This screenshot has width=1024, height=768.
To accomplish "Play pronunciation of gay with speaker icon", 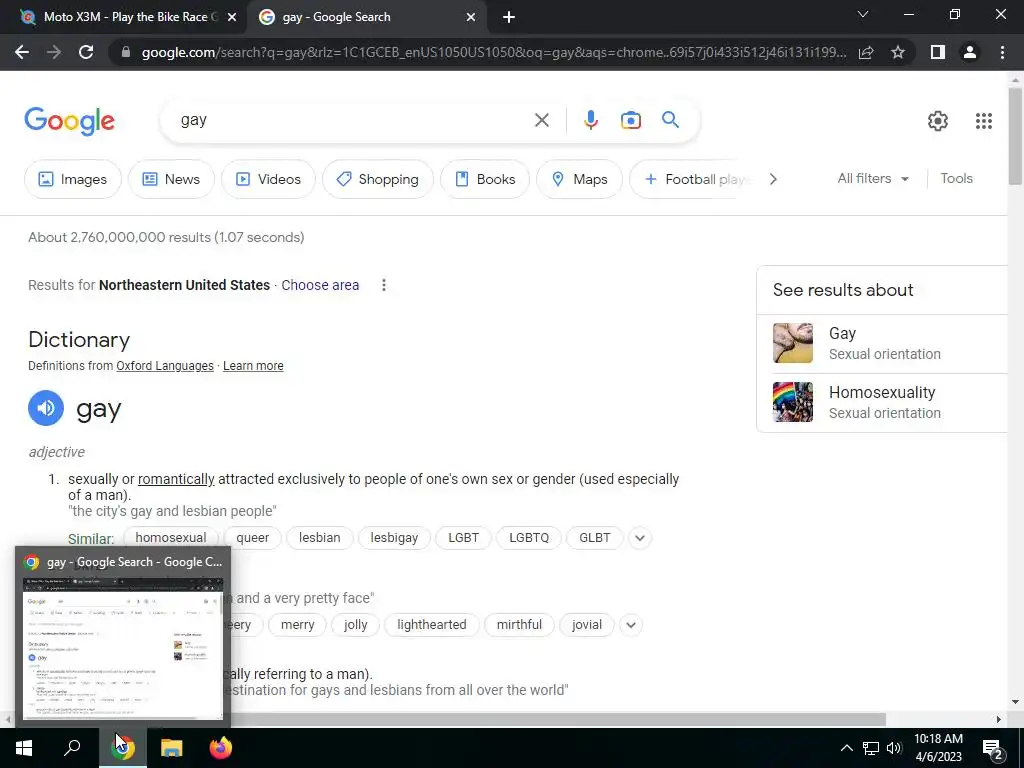I will [46, 408].
